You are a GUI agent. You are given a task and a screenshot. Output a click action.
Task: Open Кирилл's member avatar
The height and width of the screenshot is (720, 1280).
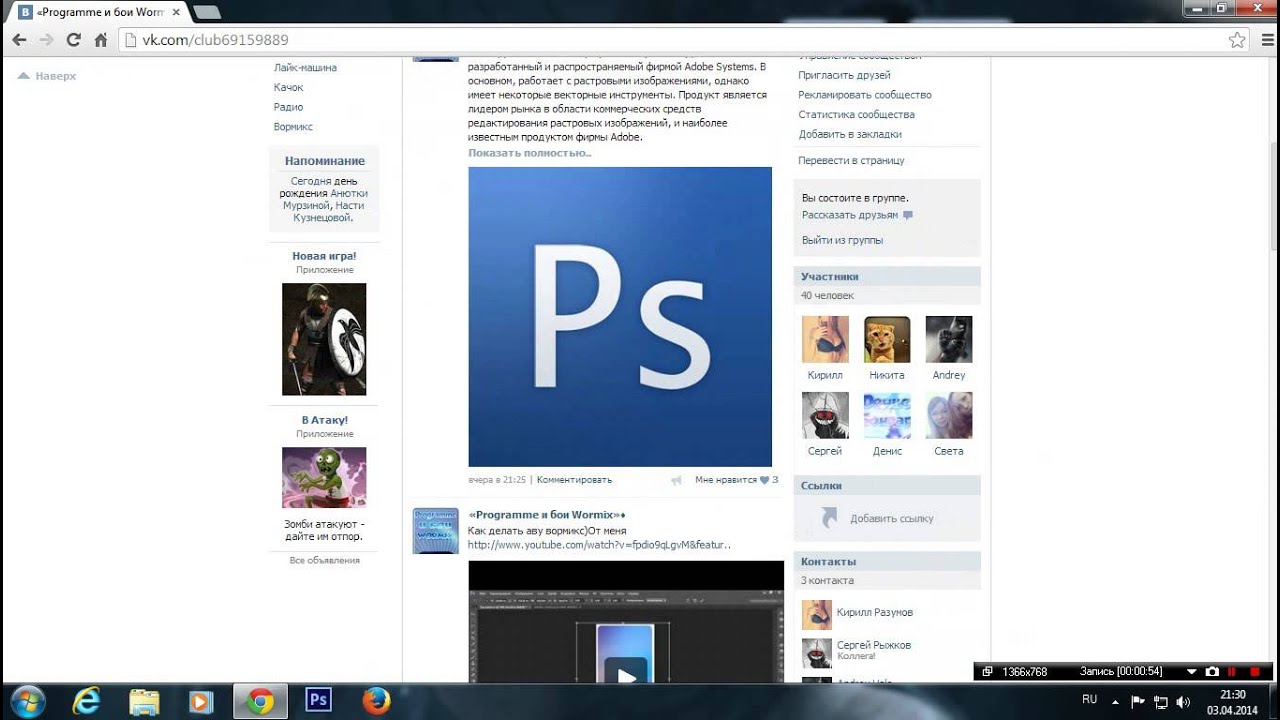click(x=825, y=339)
